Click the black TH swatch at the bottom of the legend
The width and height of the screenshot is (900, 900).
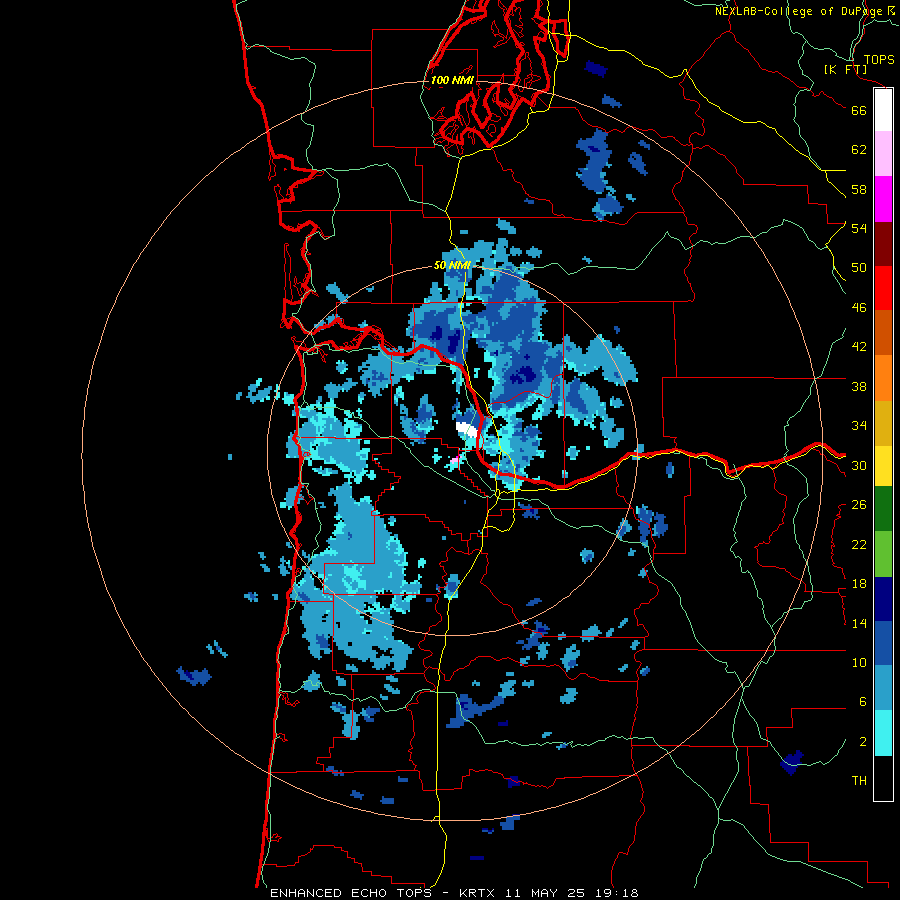(883, 778)
